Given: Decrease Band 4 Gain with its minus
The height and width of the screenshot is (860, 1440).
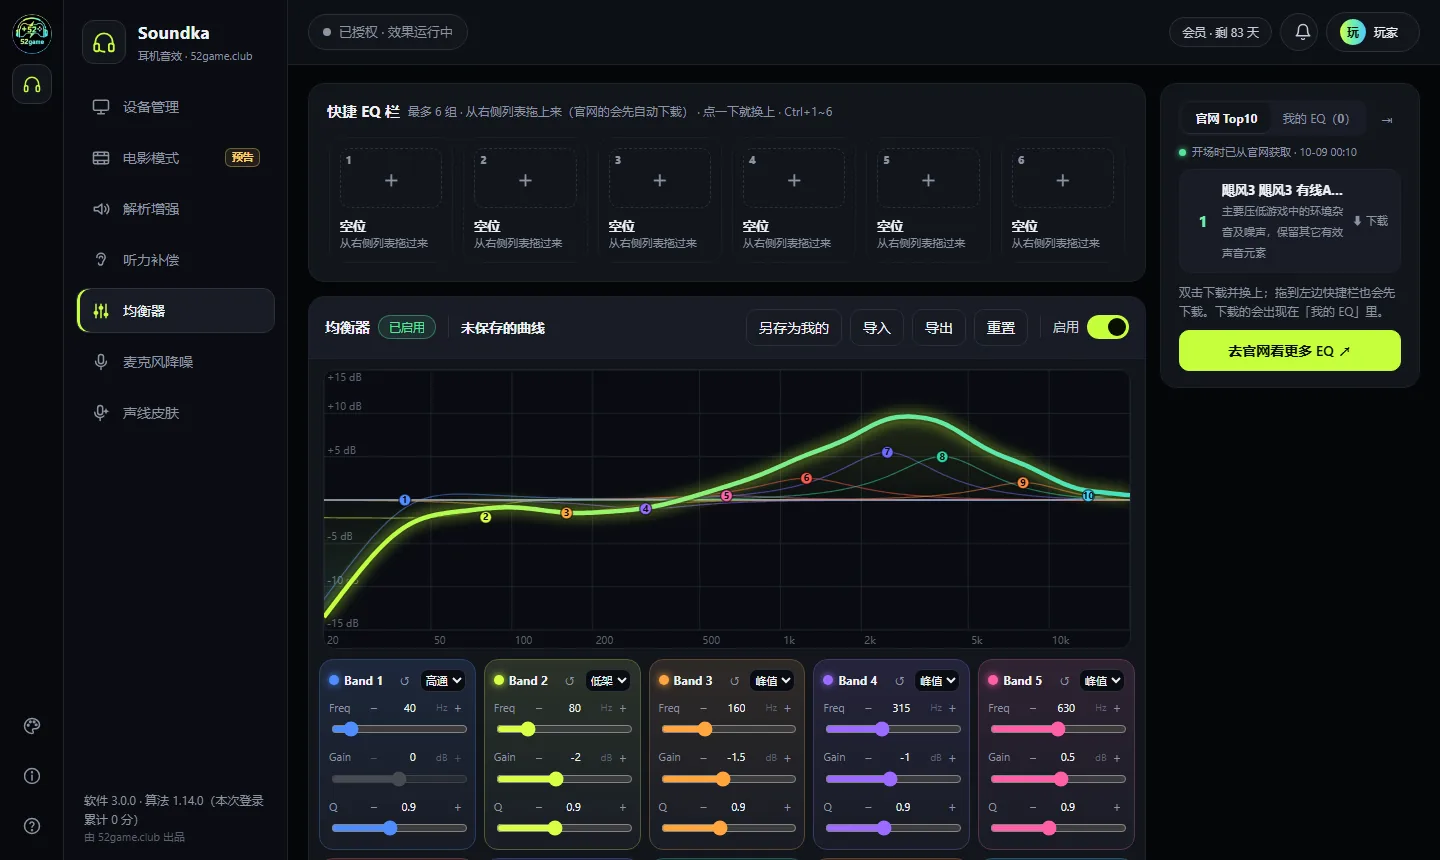Looking at the screenshot, I should 868,758.
